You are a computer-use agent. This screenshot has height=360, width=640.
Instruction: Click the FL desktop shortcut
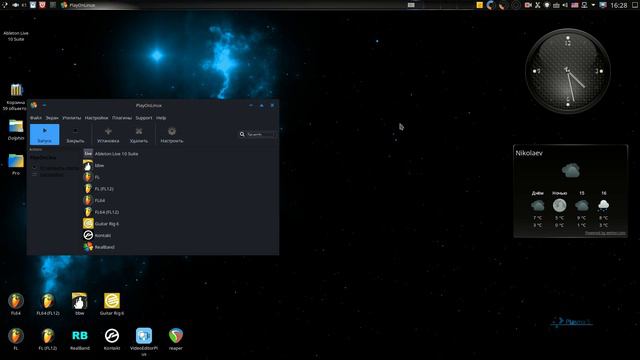coord(16,339)
